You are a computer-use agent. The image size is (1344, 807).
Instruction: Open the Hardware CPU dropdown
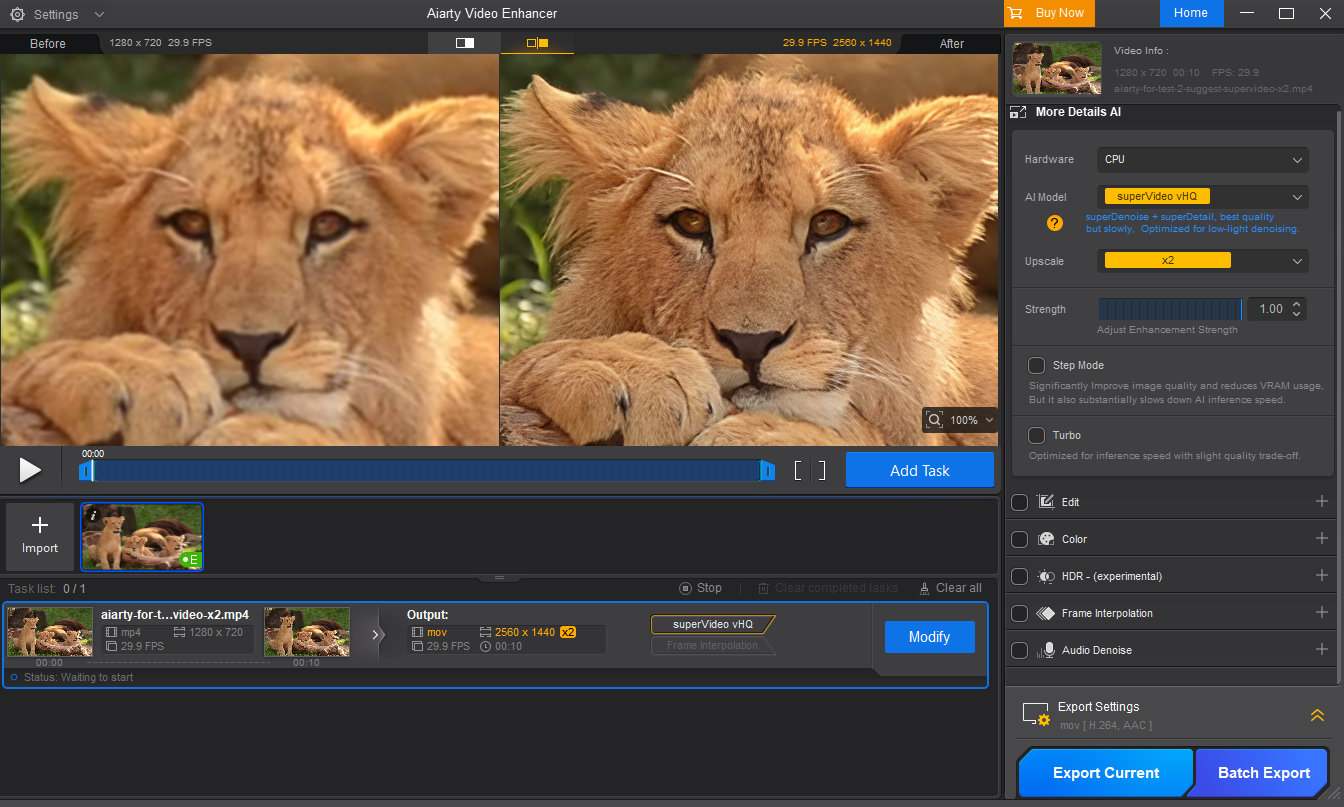pos(1202,159)
